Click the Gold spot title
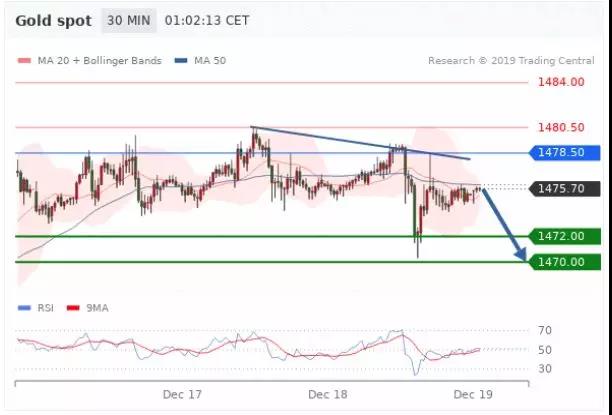 click(x=55, y=20)
